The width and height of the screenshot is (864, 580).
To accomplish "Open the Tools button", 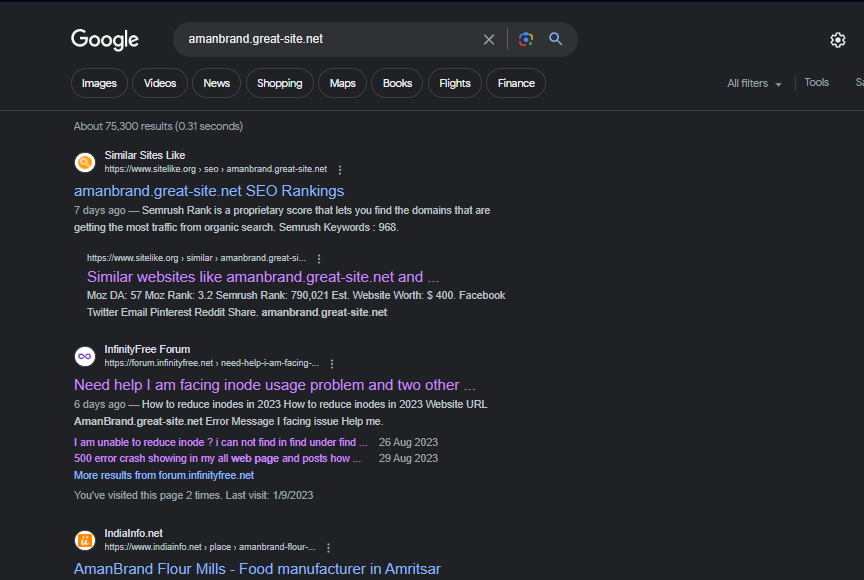I will (x=817, y=83).
